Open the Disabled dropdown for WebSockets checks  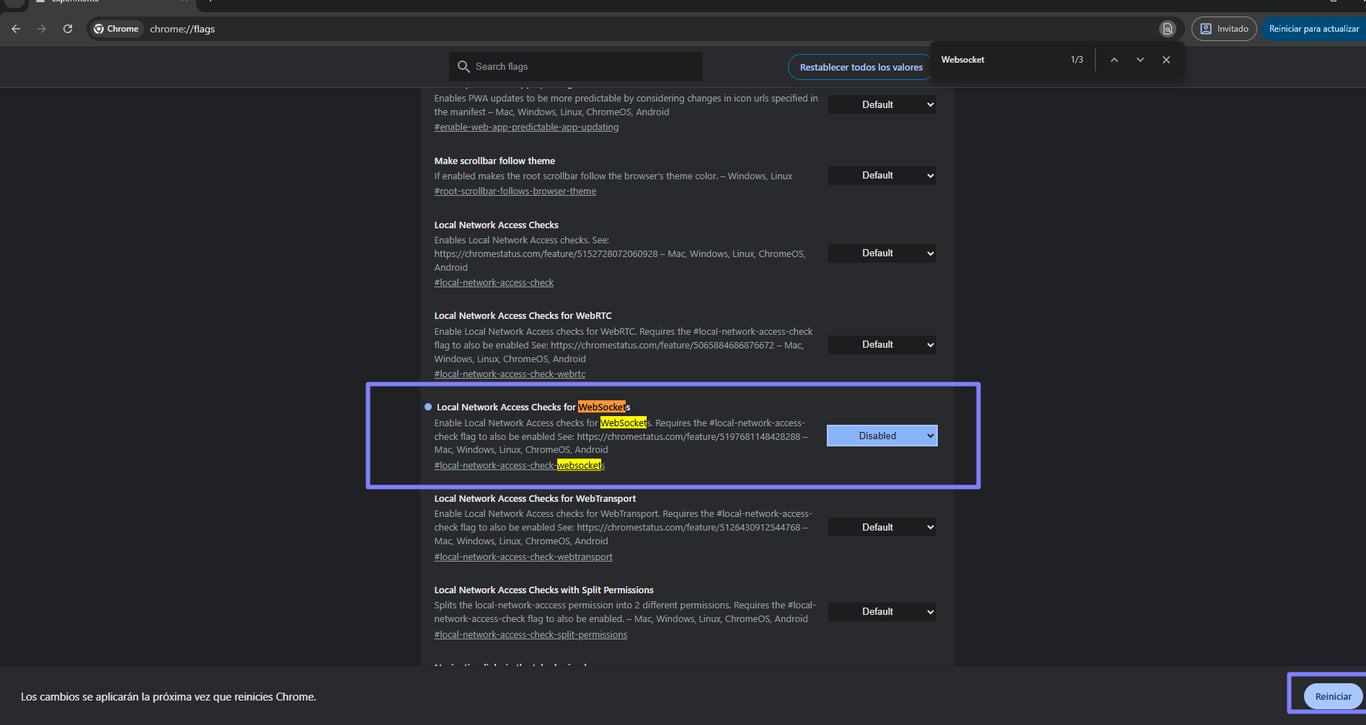(x=882, y=436)
